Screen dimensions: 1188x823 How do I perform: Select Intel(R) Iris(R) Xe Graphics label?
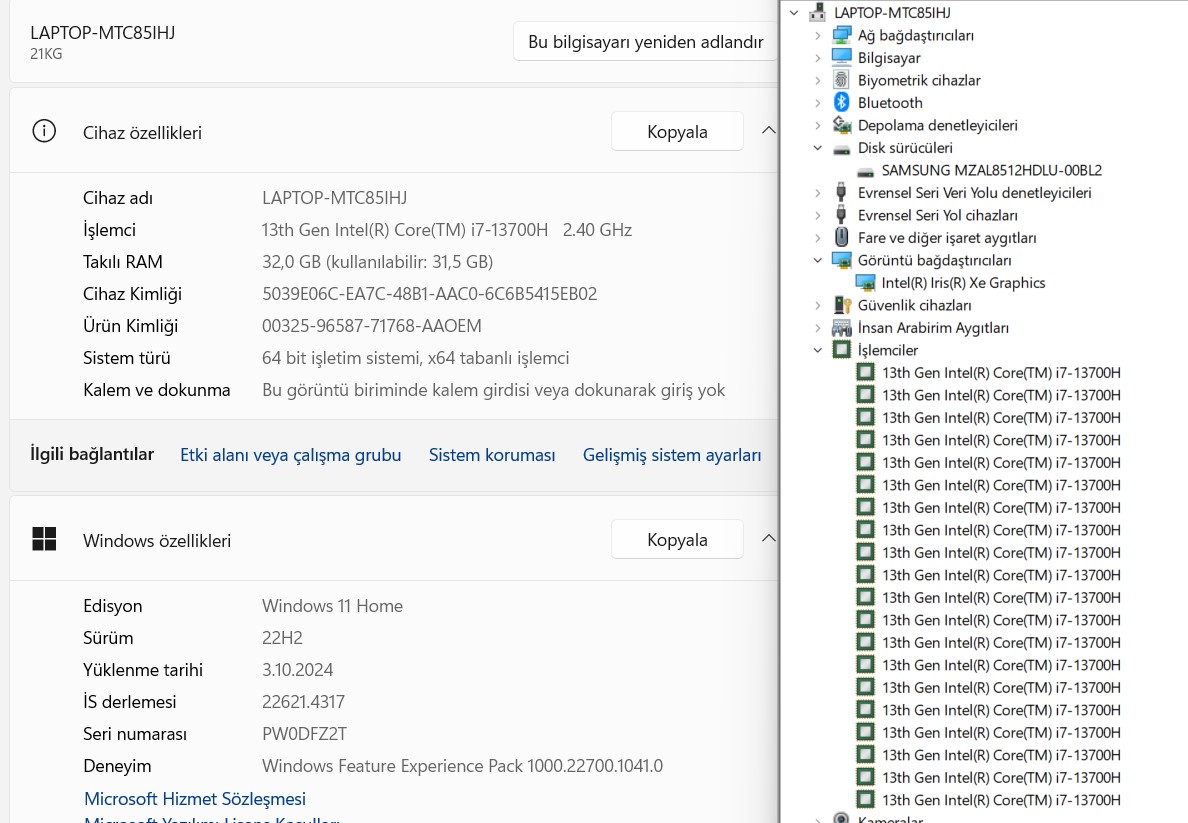pyautogui.click(x=963, y=283)
